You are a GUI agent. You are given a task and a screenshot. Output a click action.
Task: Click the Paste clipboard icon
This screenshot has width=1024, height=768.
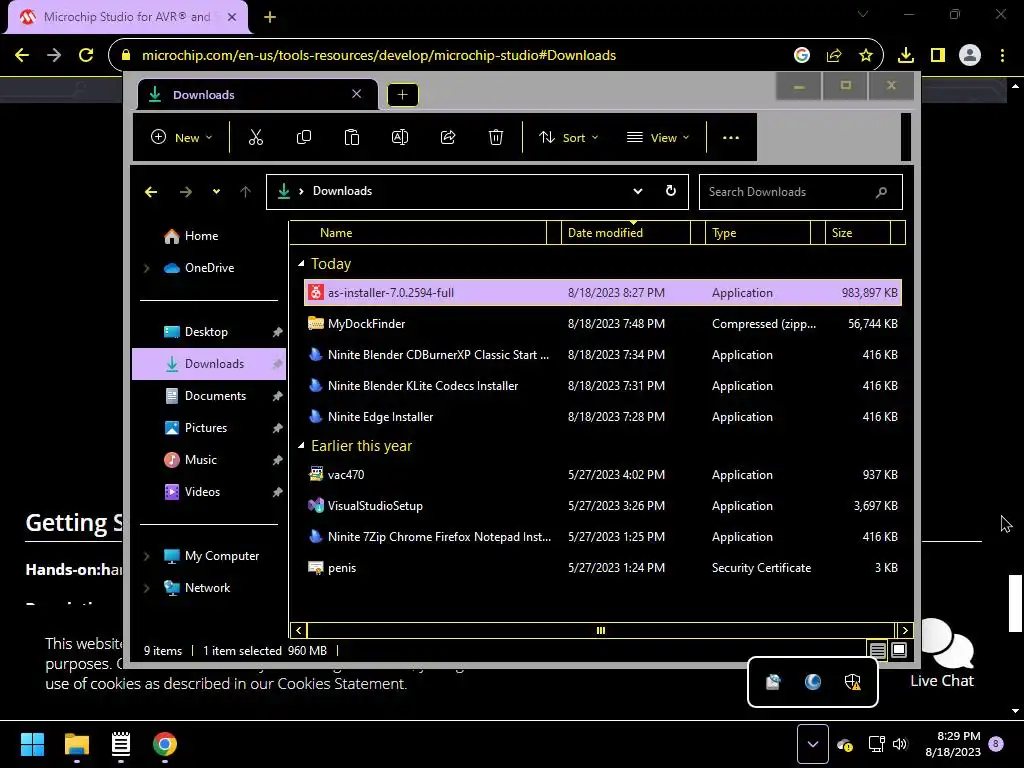pyautogui.click(x=351, y=137)
